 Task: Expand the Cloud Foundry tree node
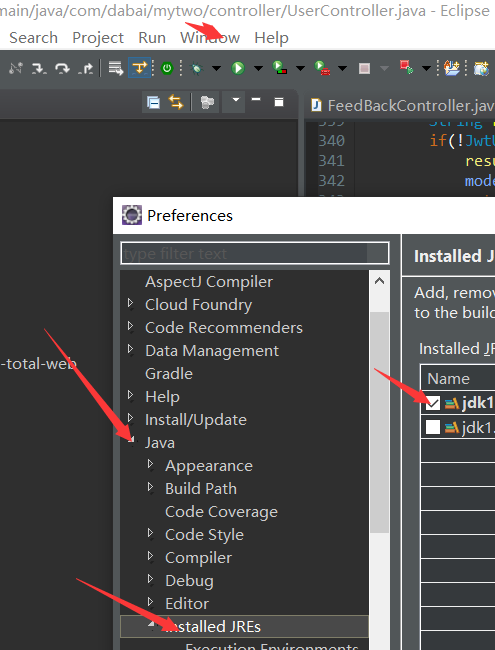point(131,303)
